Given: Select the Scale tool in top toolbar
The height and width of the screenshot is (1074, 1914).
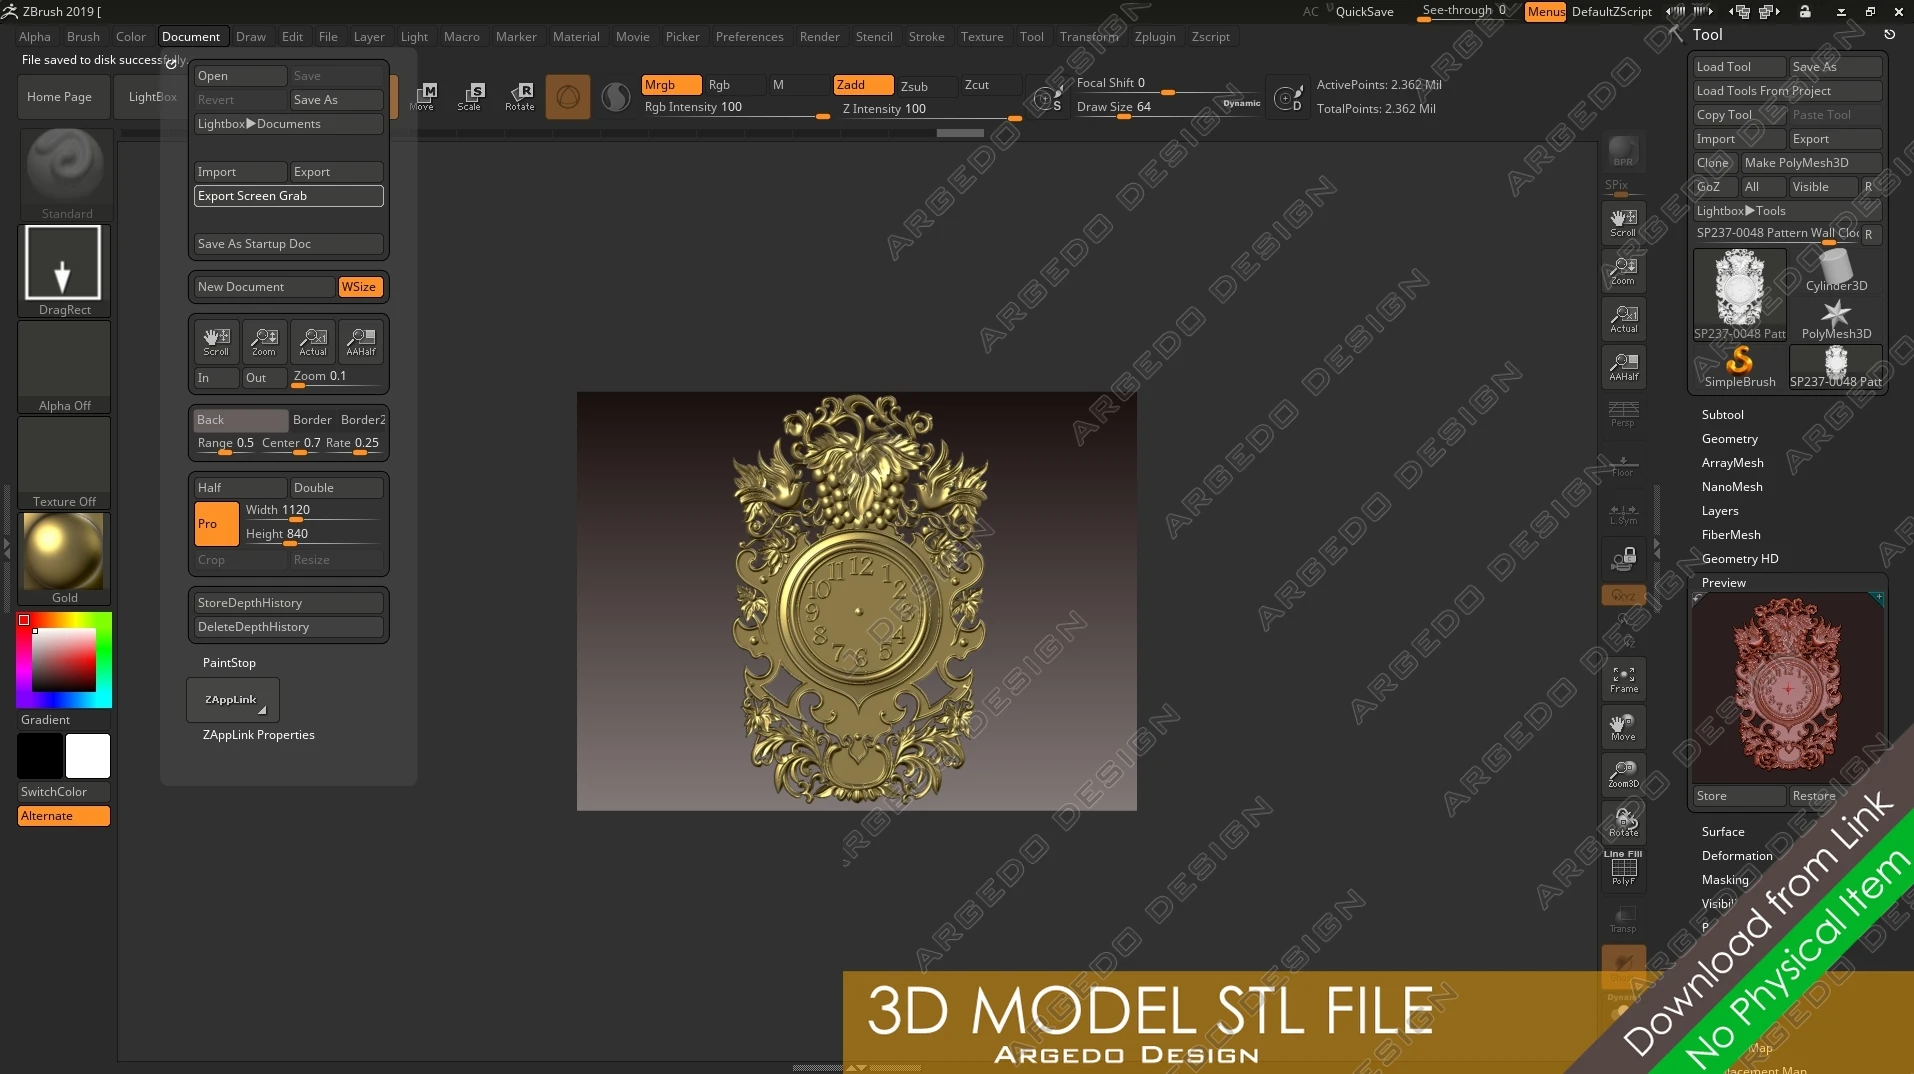Looking at the screenshot, I should (x=469, y=96).
